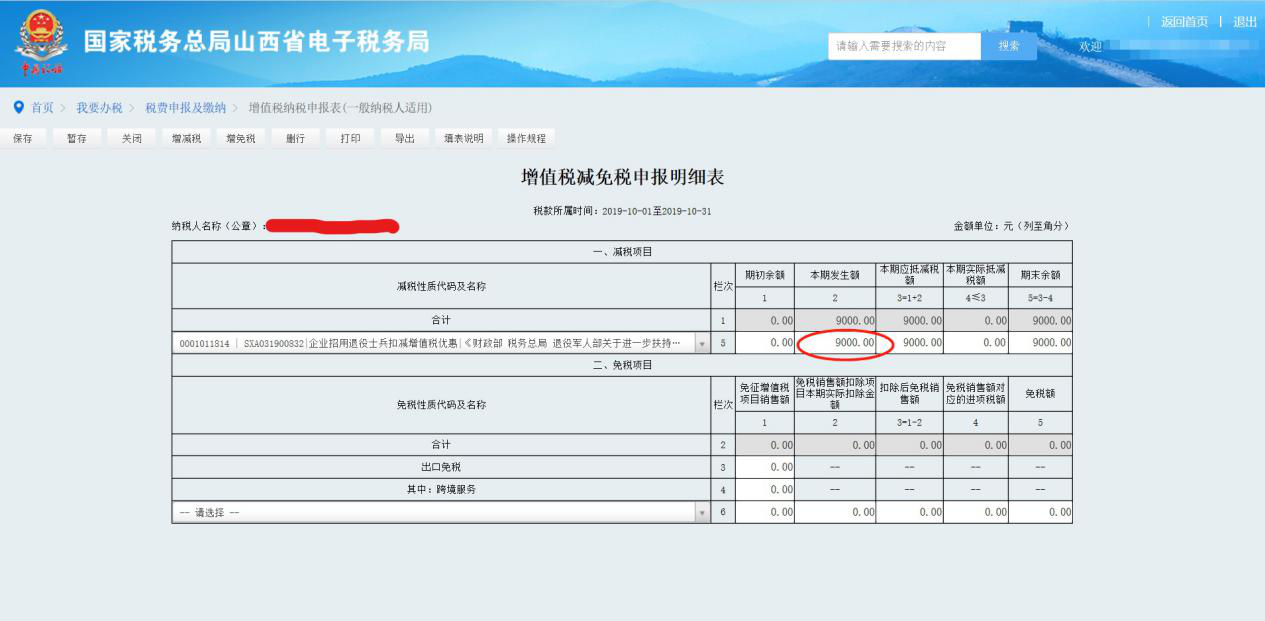
Task: Click the 打印 toolbar button
Action: [x=350, y=139]
